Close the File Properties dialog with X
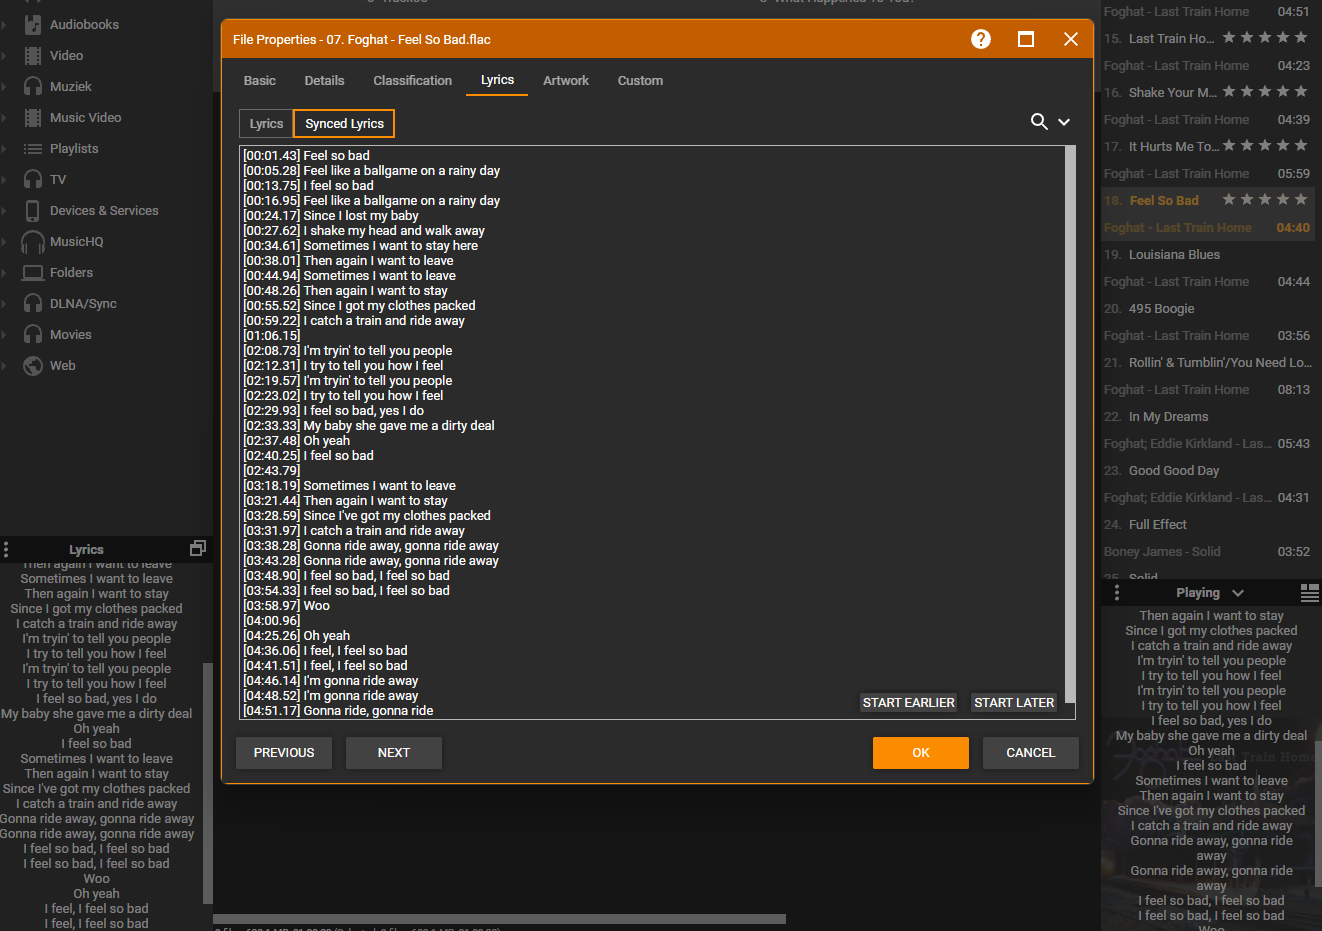Screen dimensions: 1322x931 click(x=1071, y=39)
